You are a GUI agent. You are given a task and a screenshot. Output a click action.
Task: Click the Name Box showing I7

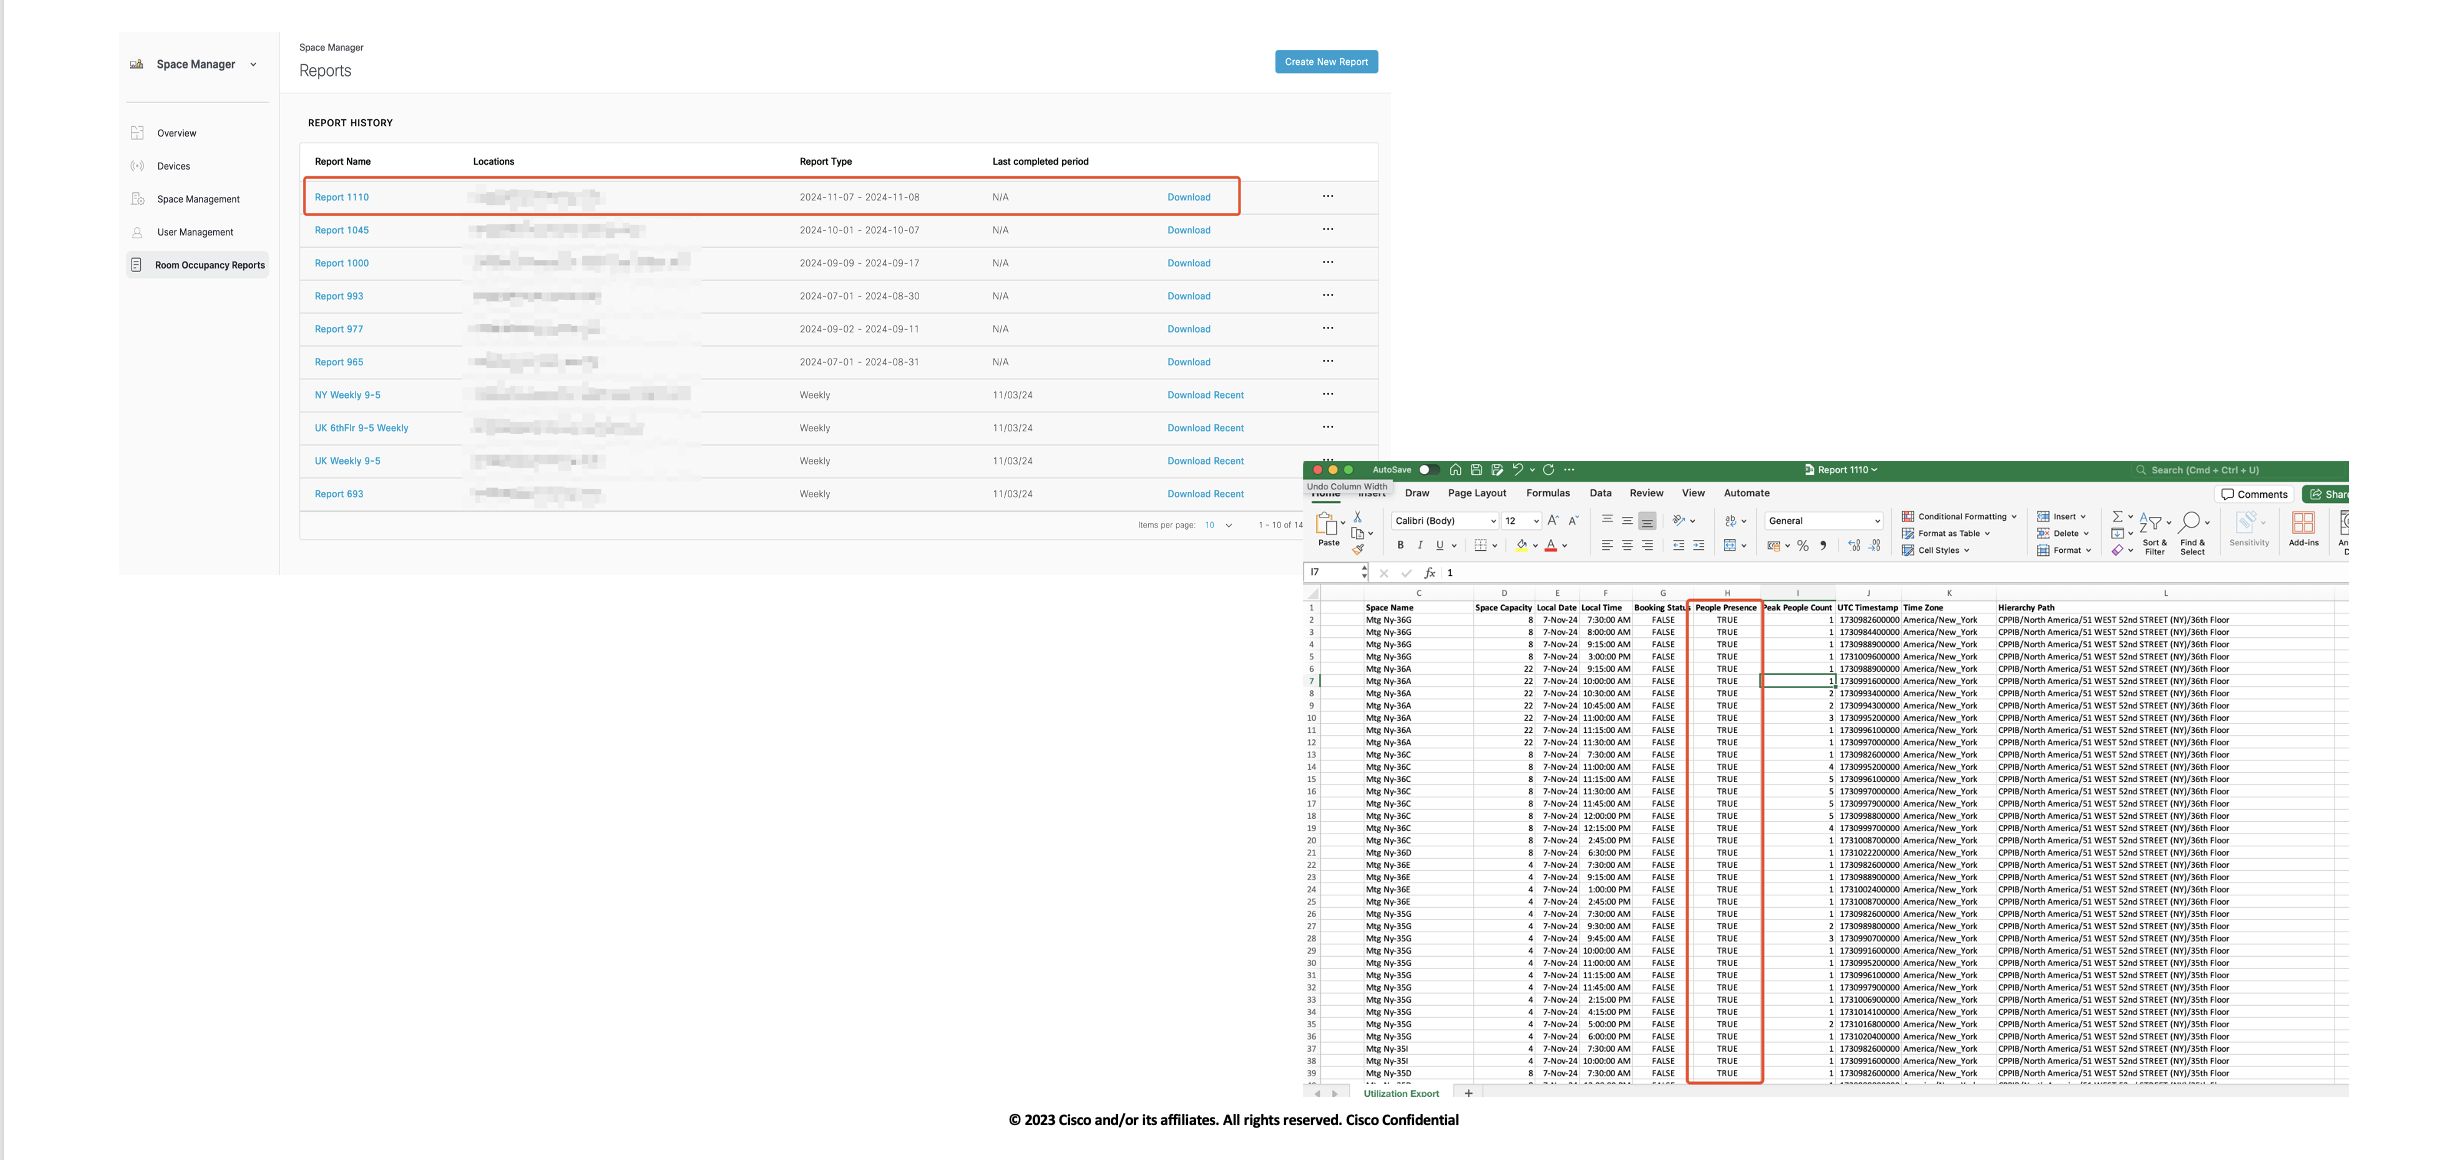(x=1332, y=573)
